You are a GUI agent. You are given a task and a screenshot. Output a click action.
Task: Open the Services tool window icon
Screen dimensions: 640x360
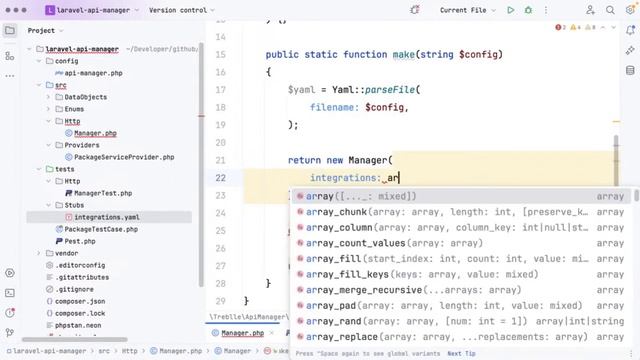pyautogui.click(x=10, y=273)
